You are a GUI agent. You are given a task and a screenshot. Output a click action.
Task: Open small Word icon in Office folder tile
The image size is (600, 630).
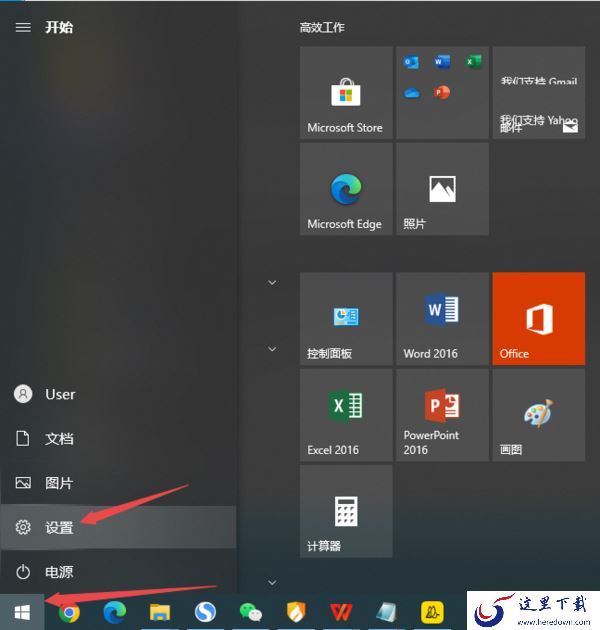(x=442, y=62)
